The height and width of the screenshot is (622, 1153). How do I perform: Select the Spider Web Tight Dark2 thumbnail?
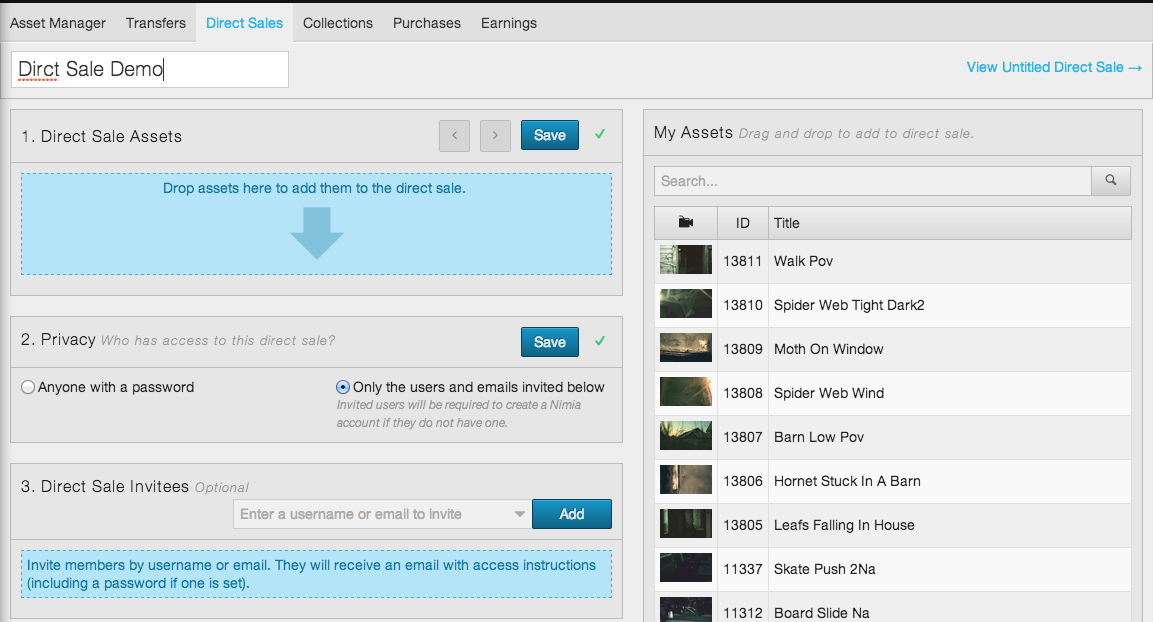685,304
